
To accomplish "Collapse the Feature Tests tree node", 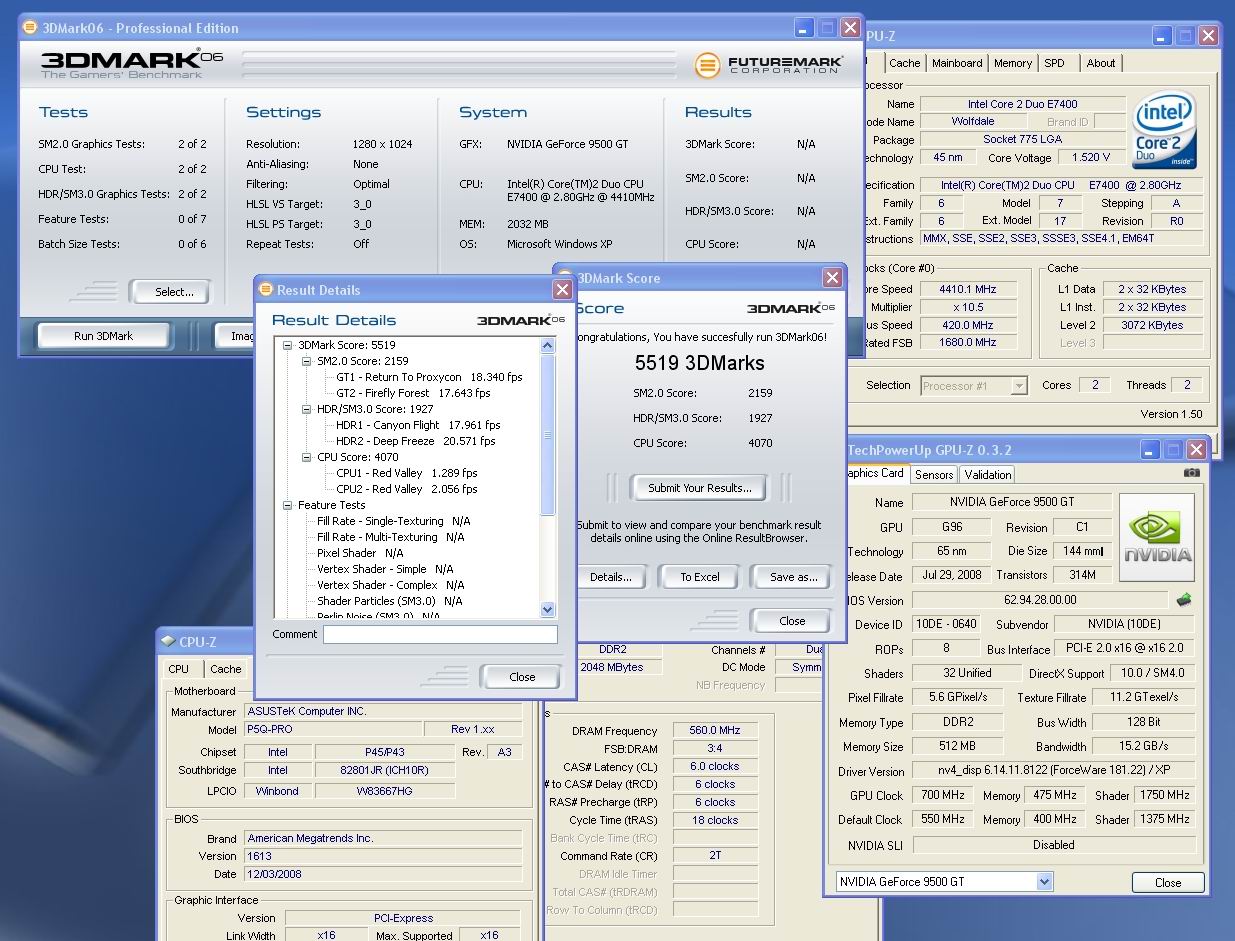I will 287,505.
